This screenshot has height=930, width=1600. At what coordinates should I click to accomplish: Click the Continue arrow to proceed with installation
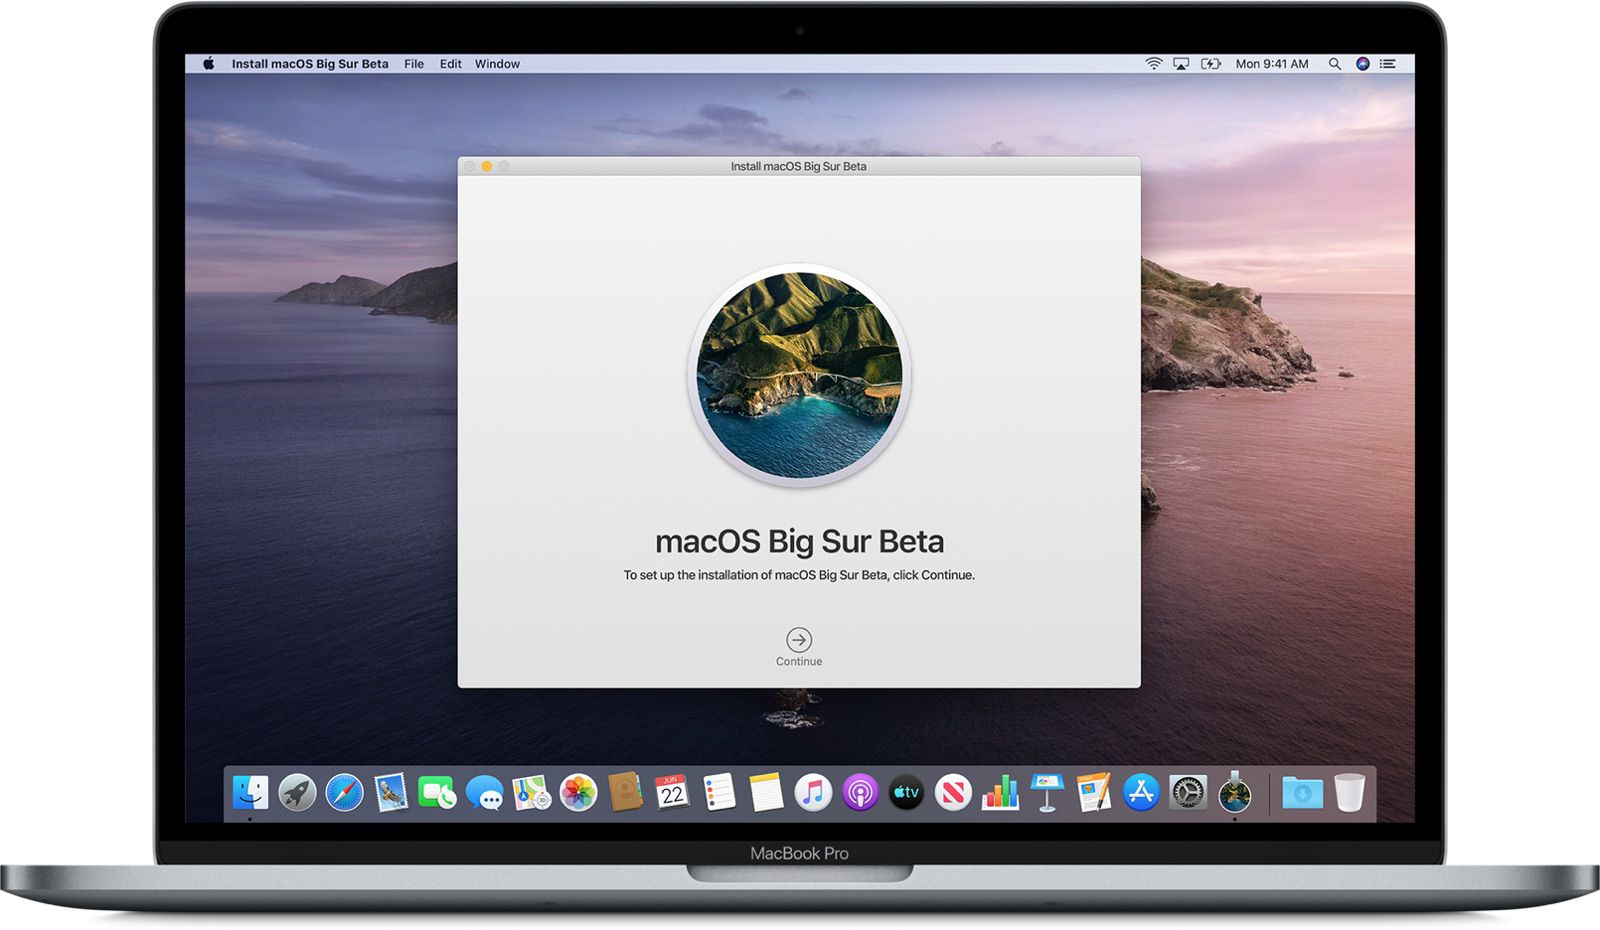(799, 640)
